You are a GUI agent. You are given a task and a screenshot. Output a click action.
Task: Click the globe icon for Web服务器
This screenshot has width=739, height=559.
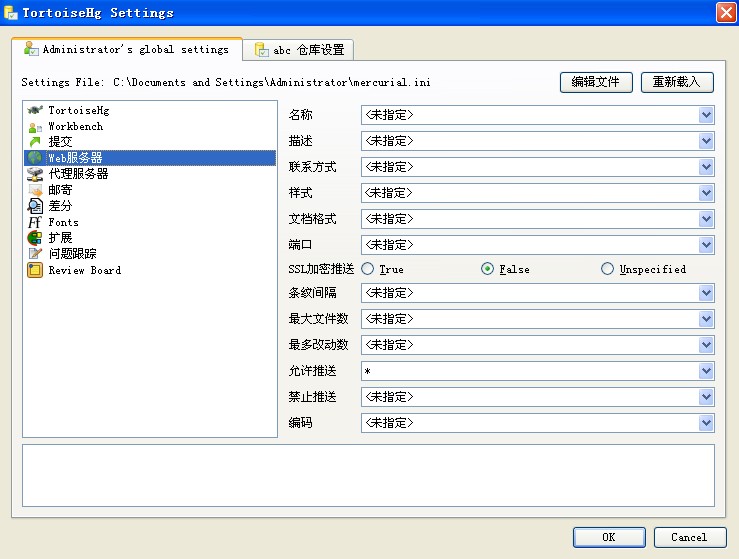pos(35,158)
